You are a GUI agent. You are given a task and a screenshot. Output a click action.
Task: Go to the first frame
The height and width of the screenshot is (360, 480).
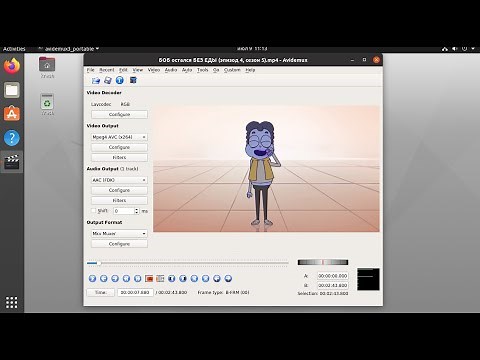(194, 278)
